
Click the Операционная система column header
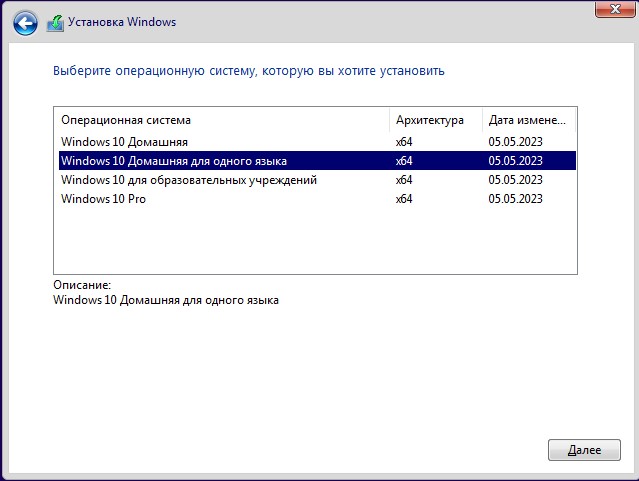(125, 120)
